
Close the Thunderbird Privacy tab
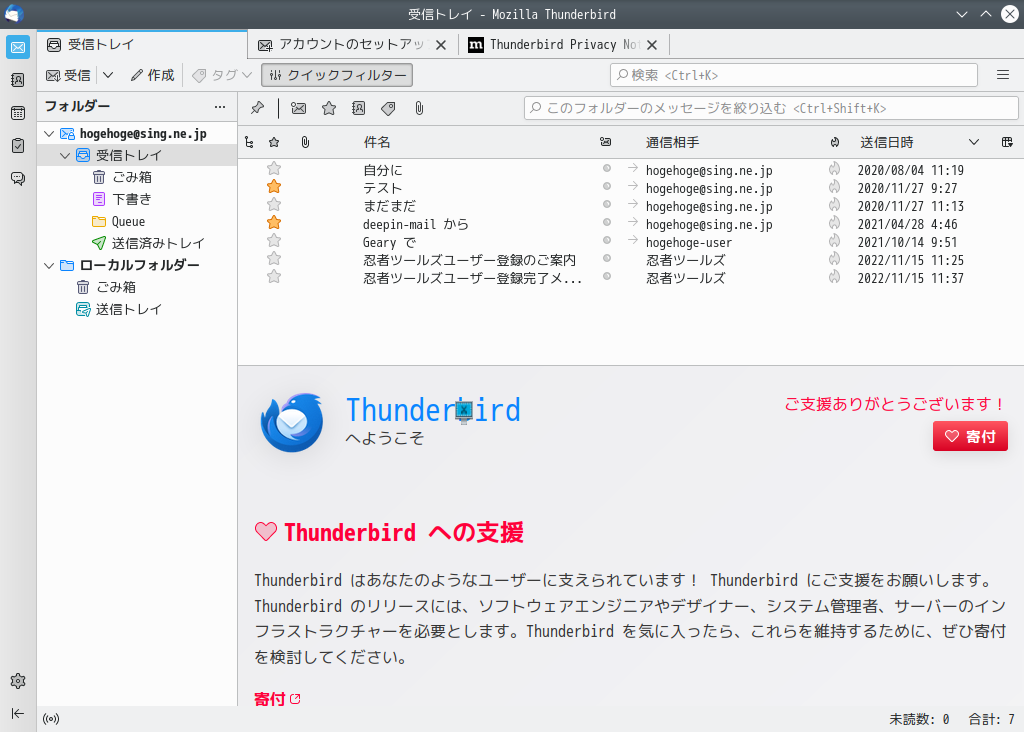click(652, 45)
